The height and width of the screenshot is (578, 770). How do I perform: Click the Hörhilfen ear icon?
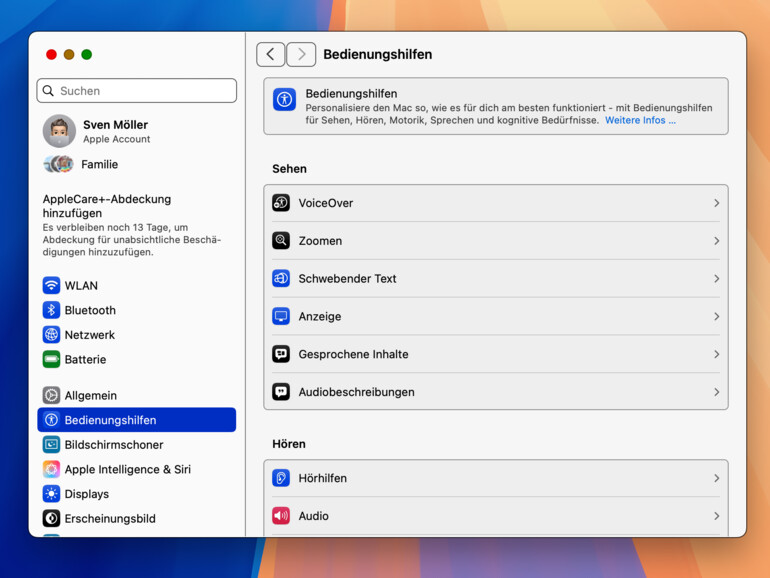[281, 478]
